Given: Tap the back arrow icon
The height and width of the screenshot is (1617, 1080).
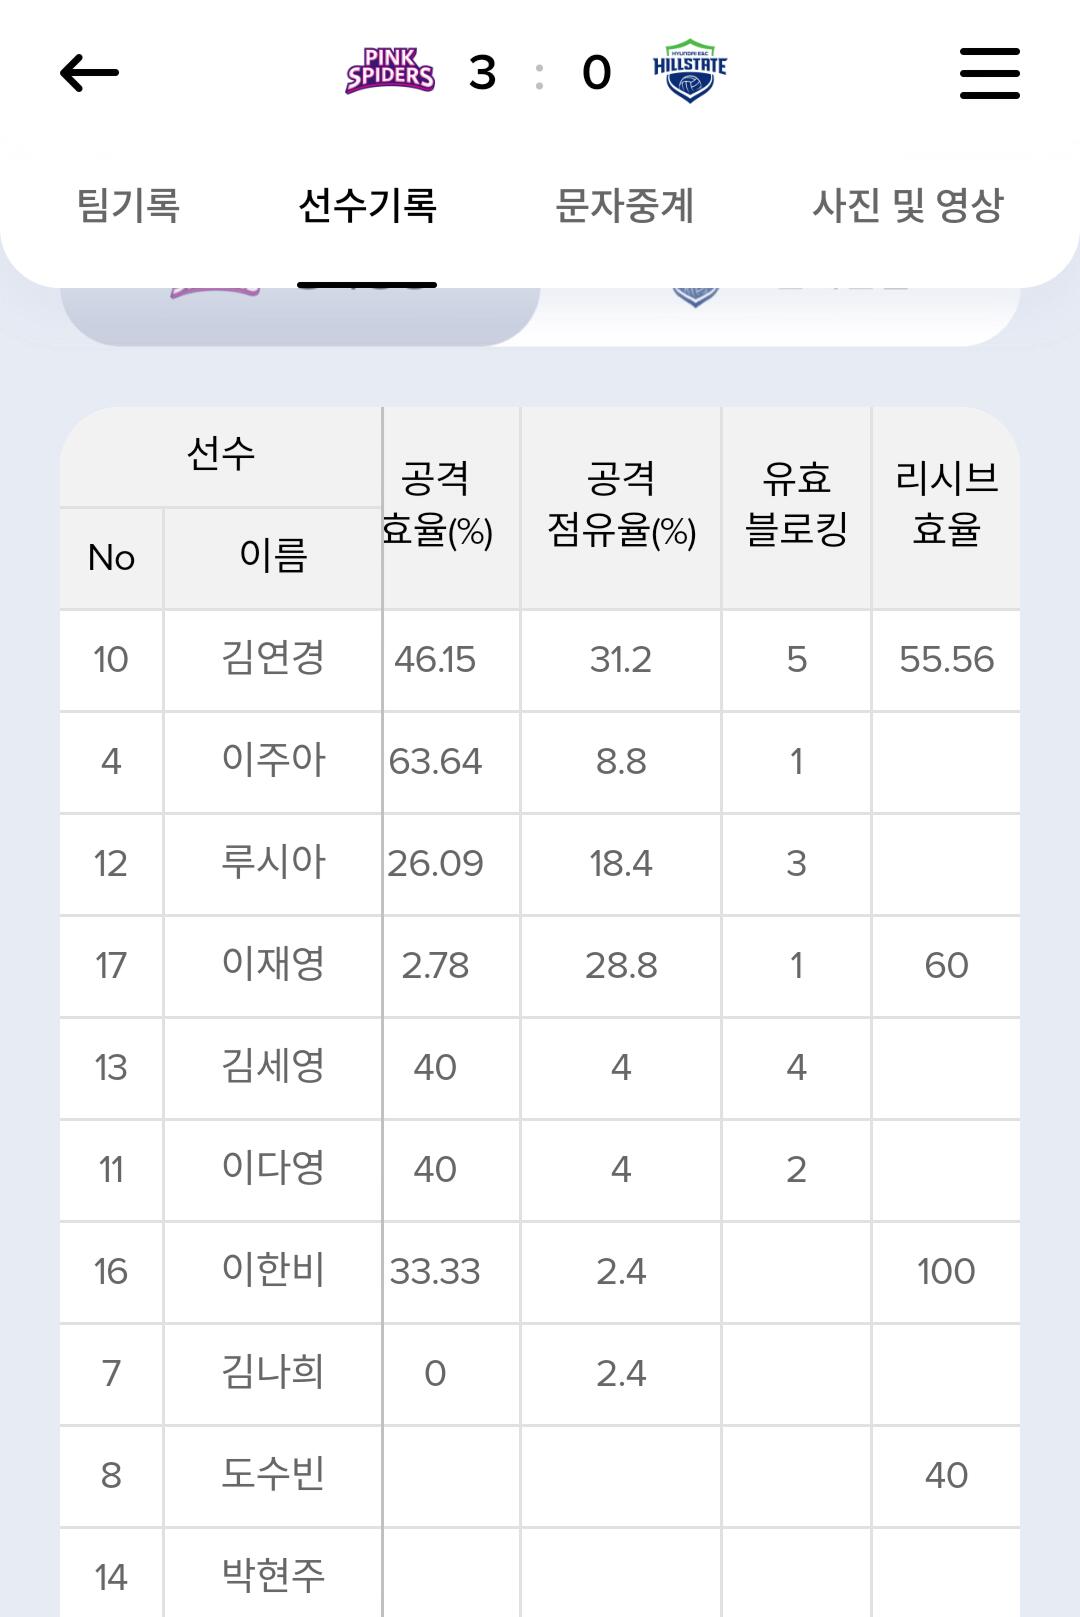Looking at the screenshot, I should tap(89, 73).
